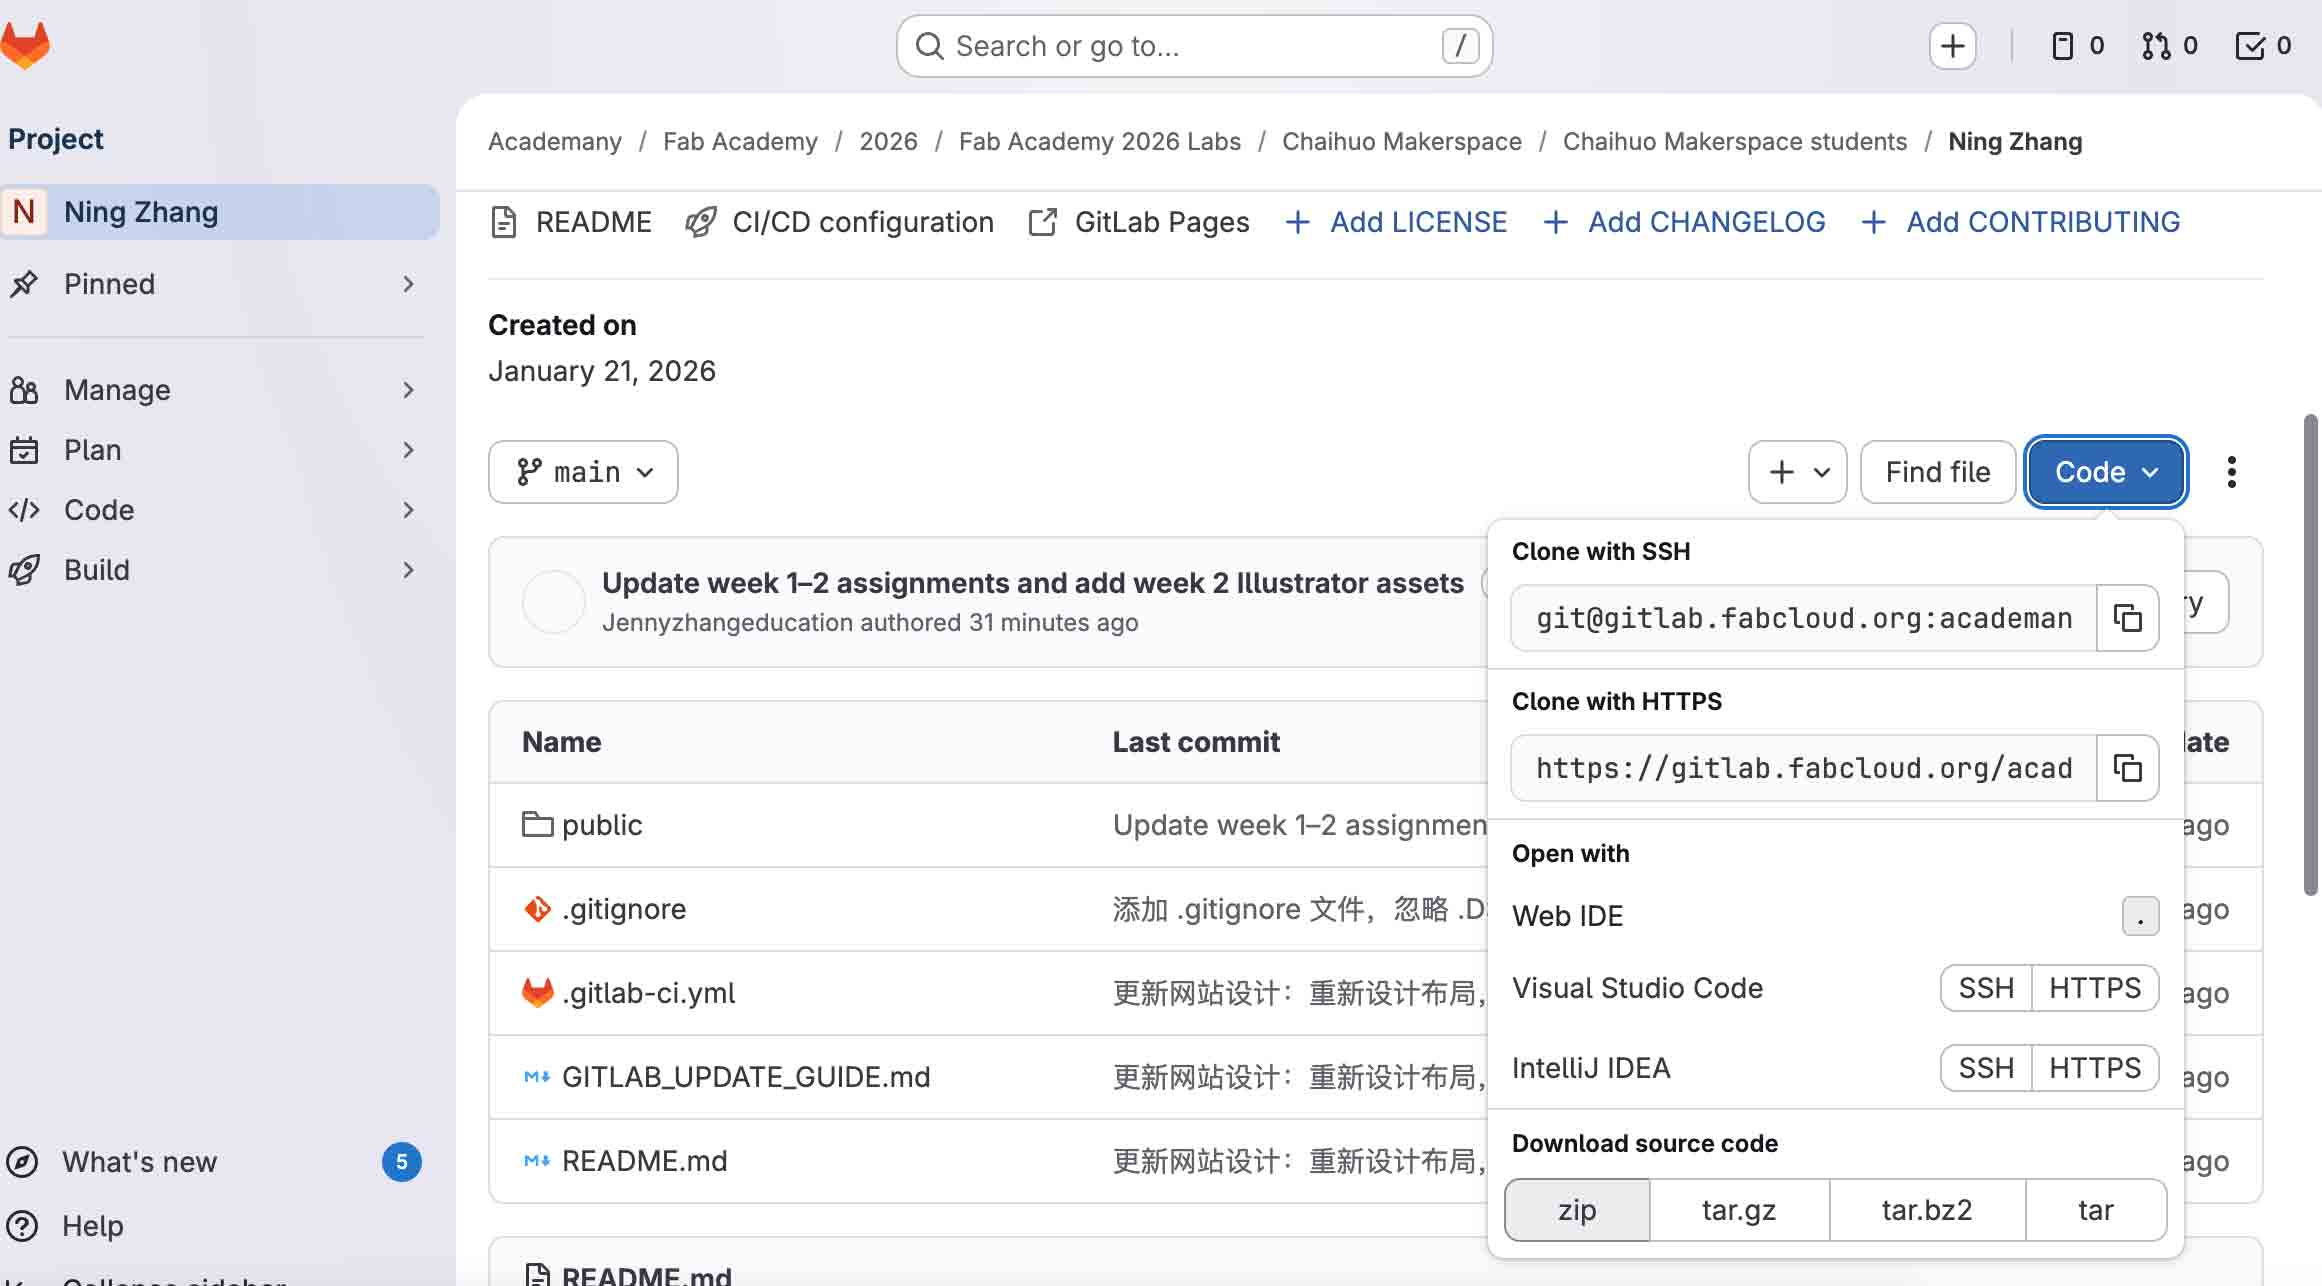
Task: Choose tar.bz2 source download
Action: tap(1926, 1210)
